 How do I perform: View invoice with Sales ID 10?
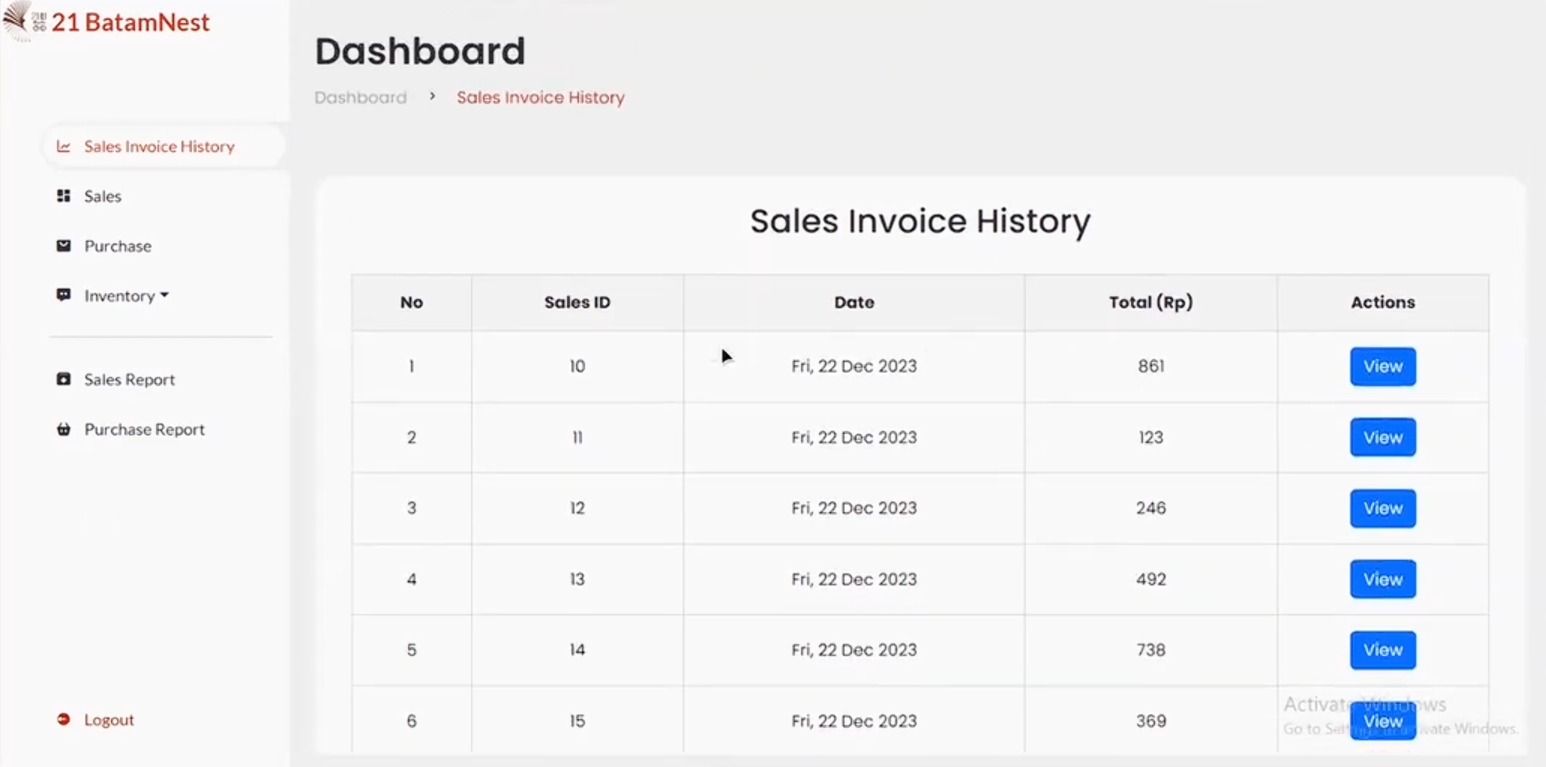tap(1382, 367)
